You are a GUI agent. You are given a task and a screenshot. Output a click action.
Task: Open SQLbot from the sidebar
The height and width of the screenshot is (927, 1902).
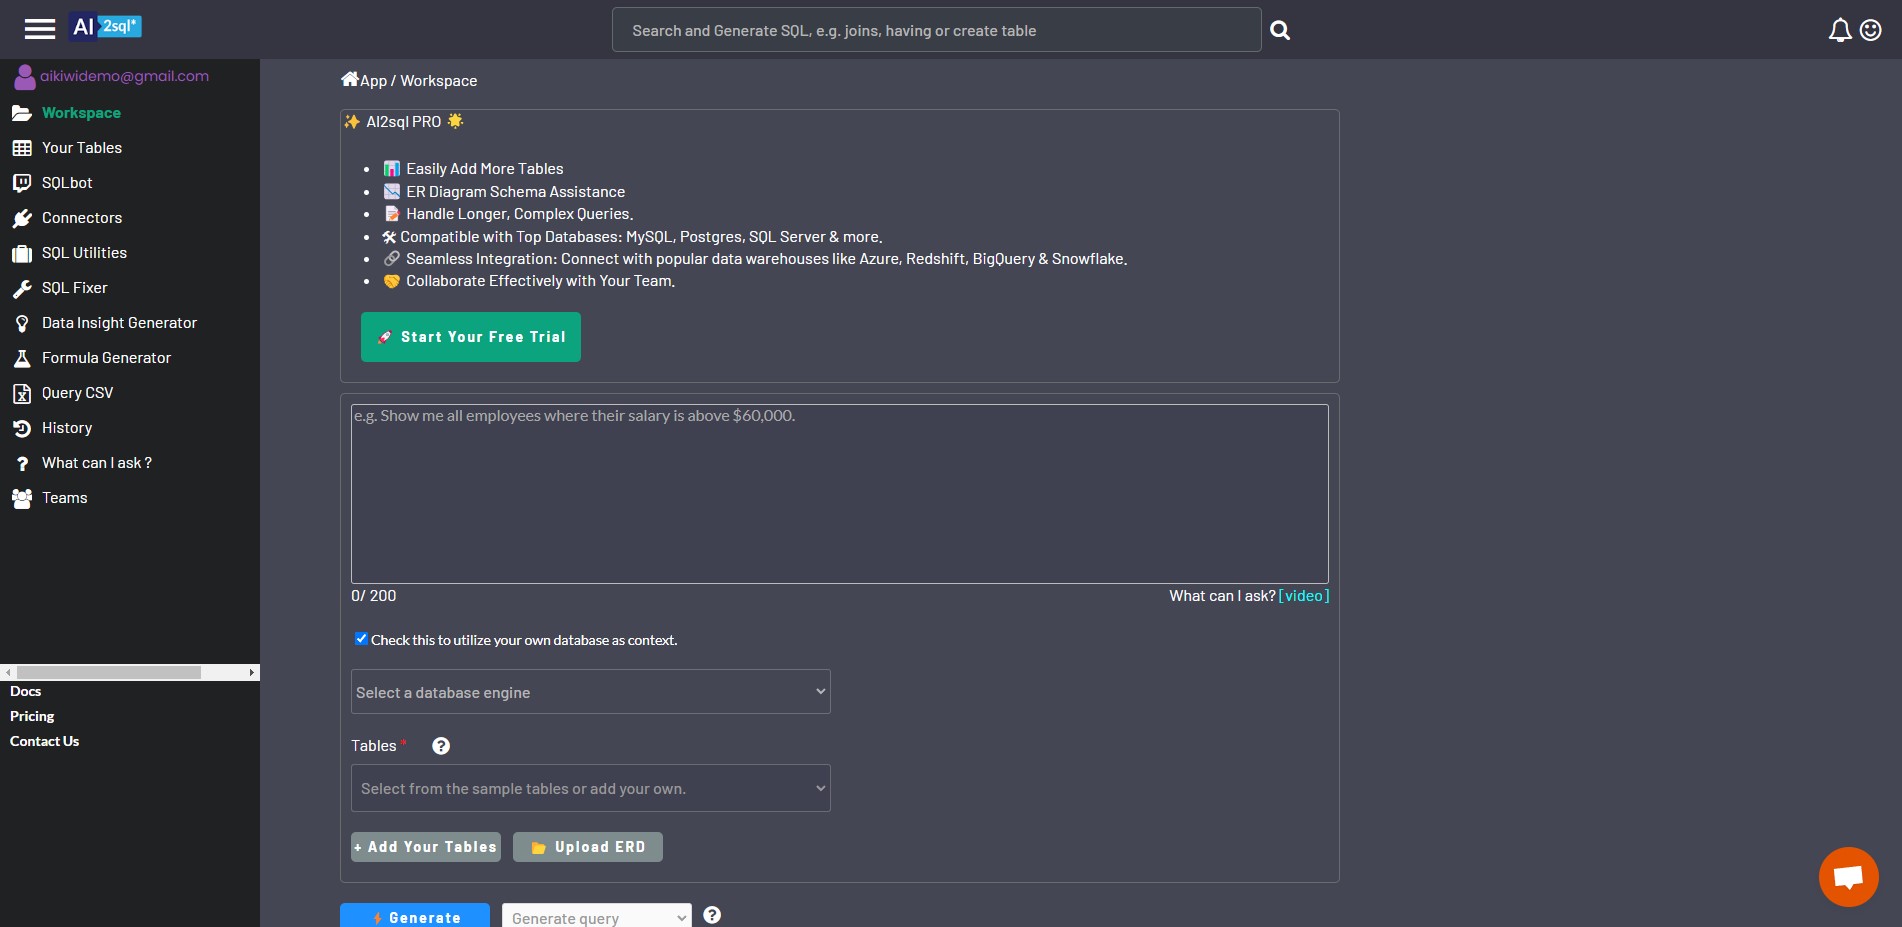(67, 183)
